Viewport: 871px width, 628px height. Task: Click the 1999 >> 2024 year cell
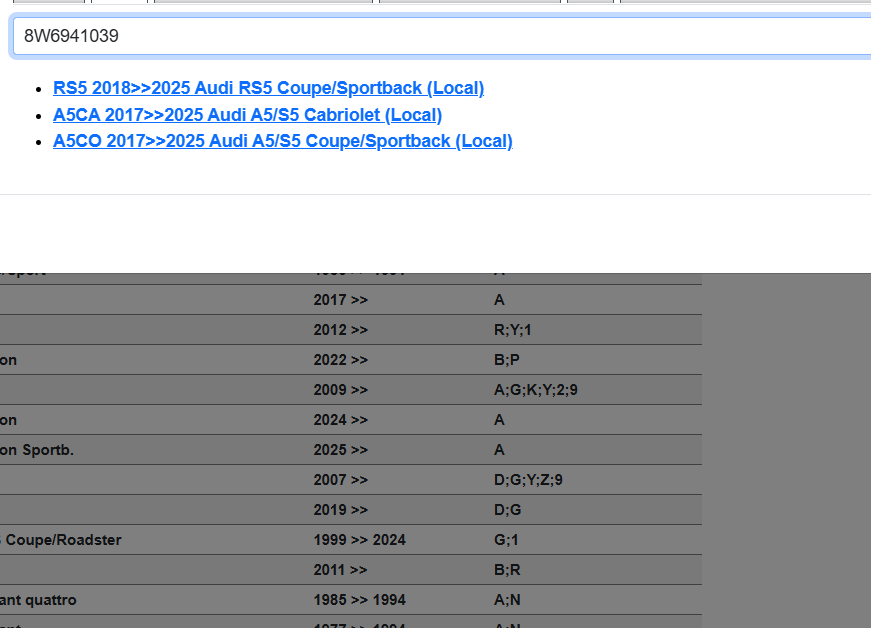pyautogui.click(x=359, y=540)
